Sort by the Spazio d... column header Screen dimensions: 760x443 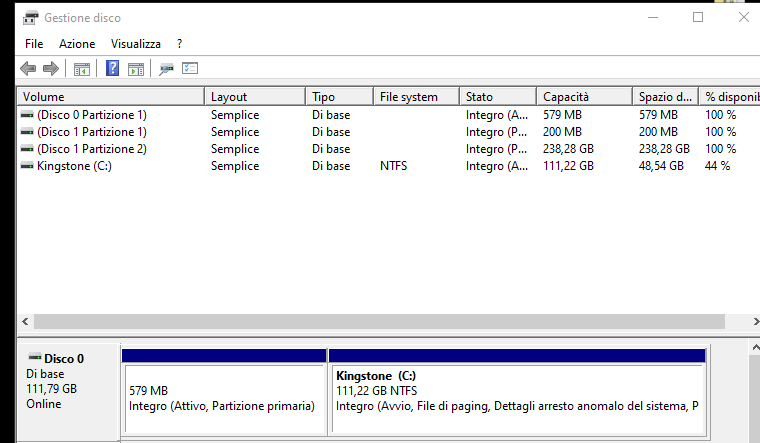(x=665, y=96)
